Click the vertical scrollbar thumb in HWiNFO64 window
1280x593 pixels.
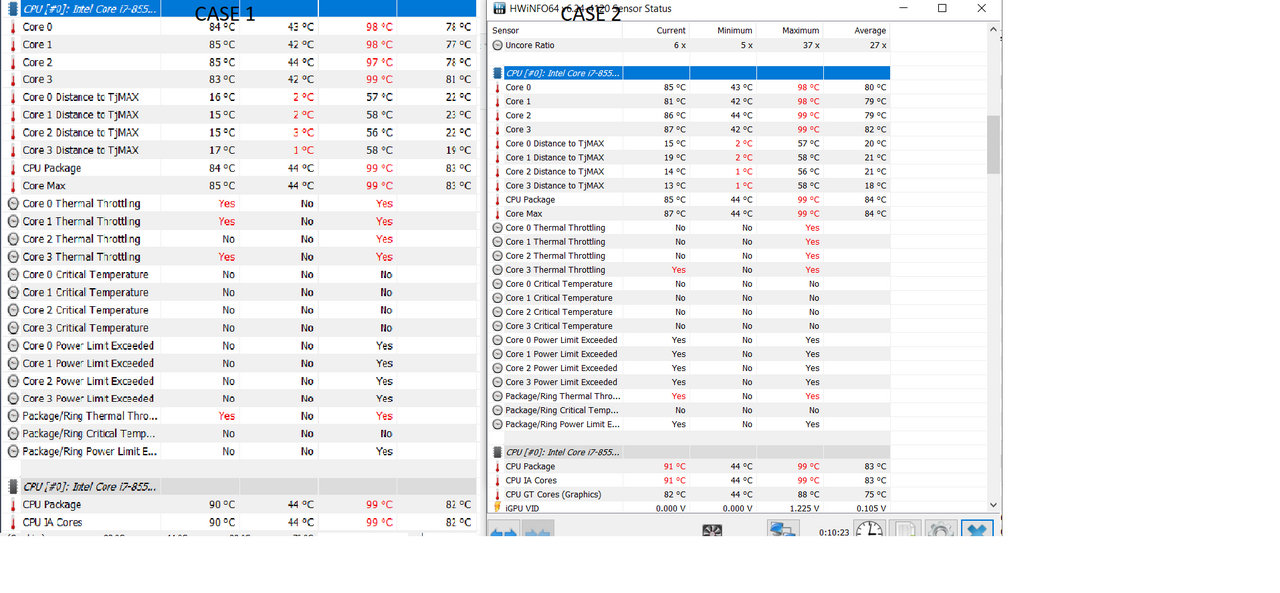(x=993, y=144)
